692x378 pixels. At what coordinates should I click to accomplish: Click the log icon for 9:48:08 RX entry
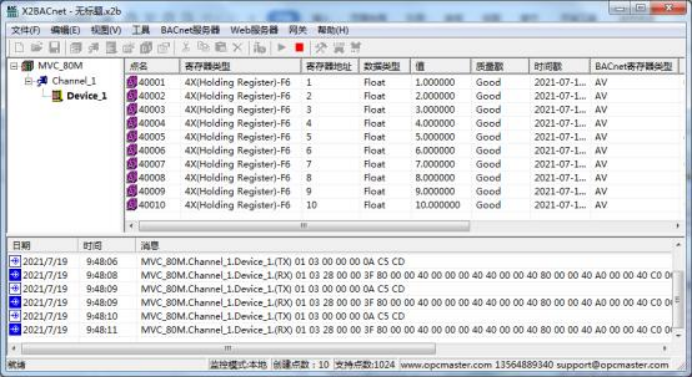click(15, 275)
